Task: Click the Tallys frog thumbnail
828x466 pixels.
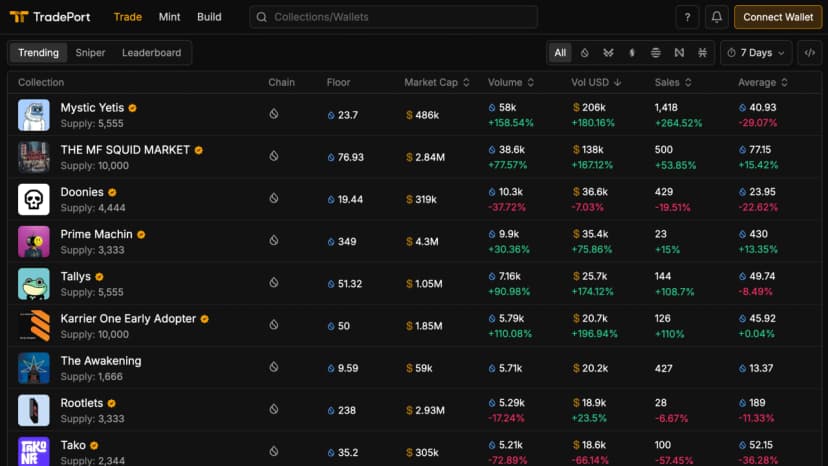Action: 34,284
